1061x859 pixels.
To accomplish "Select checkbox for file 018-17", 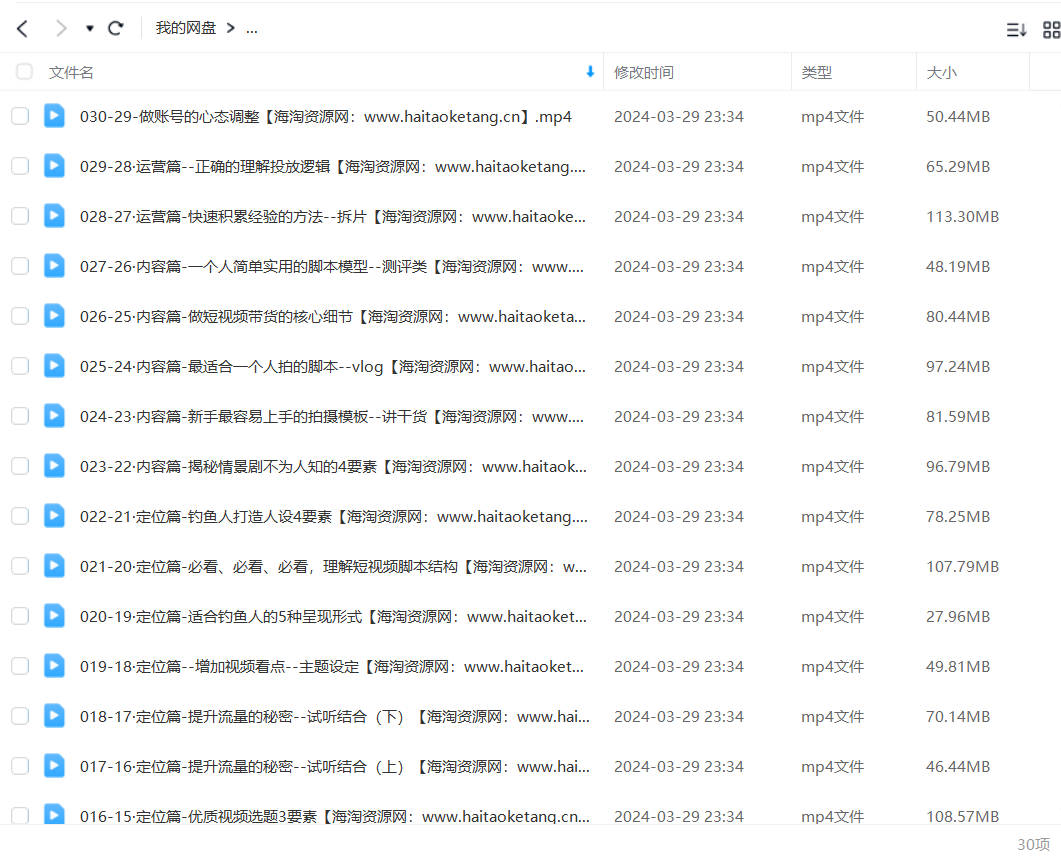I will (x=20, y=716).
